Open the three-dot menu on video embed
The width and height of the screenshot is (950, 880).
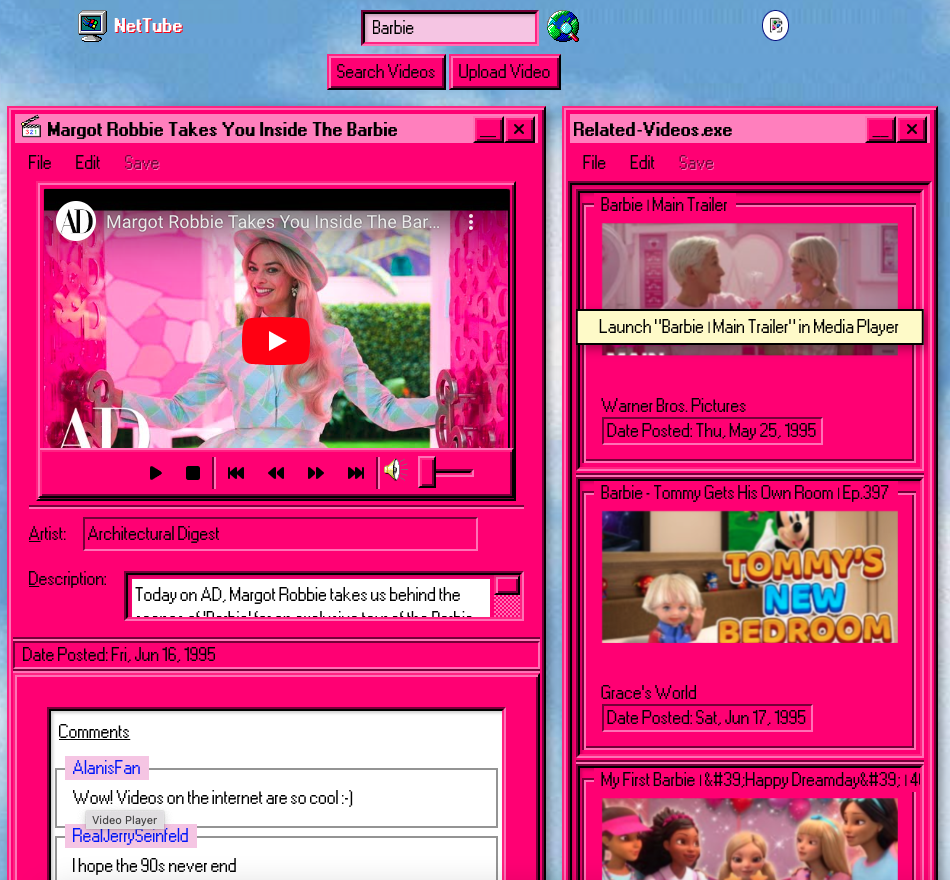click(x=471, y=222)
